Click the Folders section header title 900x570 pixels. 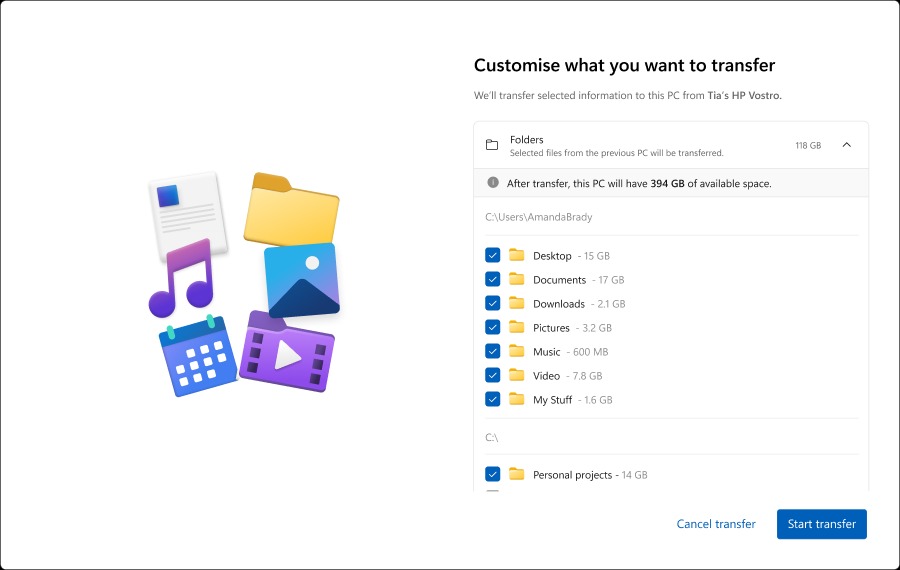pos(527,140)
